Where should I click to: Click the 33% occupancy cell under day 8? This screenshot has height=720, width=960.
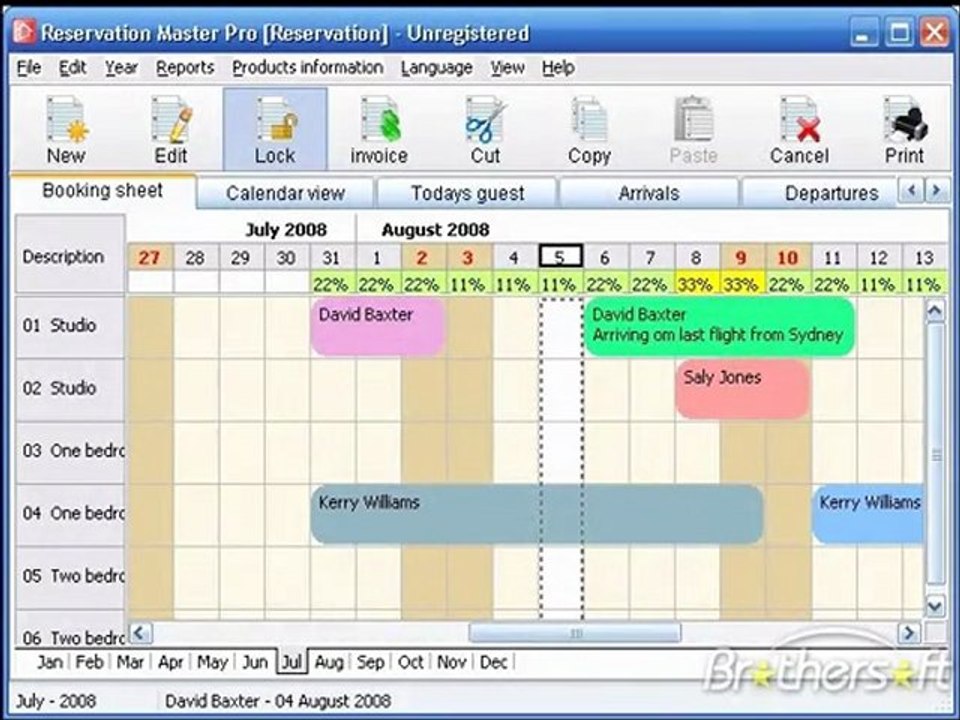pos(696,283)
